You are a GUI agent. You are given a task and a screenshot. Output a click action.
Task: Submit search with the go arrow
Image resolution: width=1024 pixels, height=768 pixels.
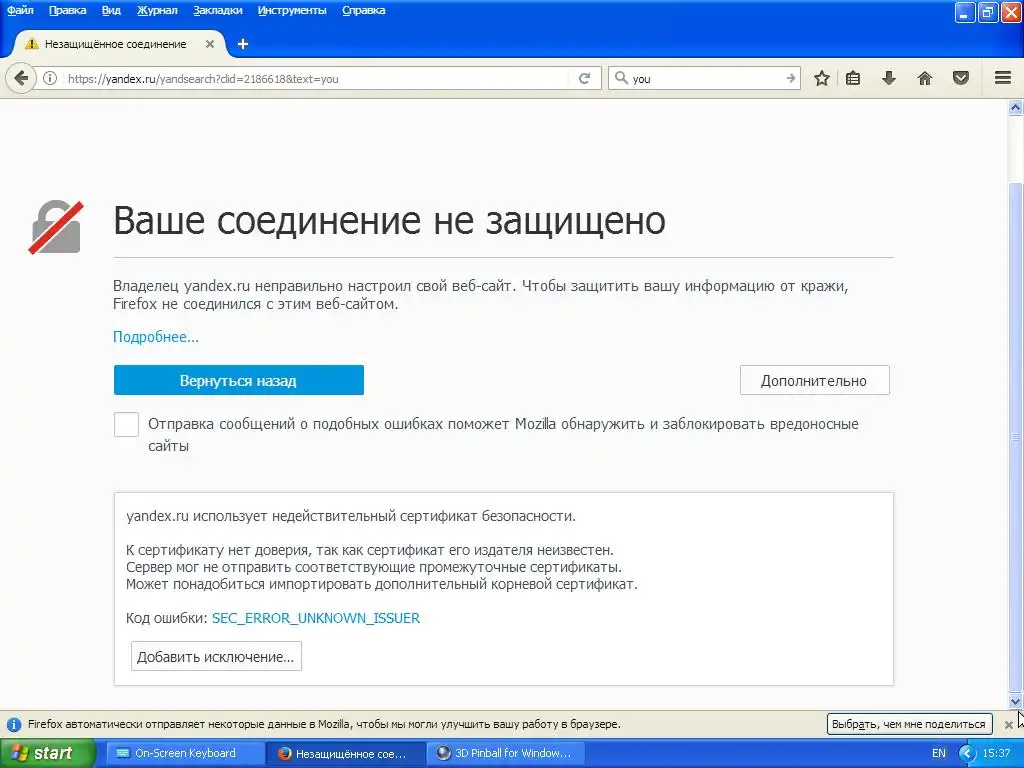click(790, 78)
